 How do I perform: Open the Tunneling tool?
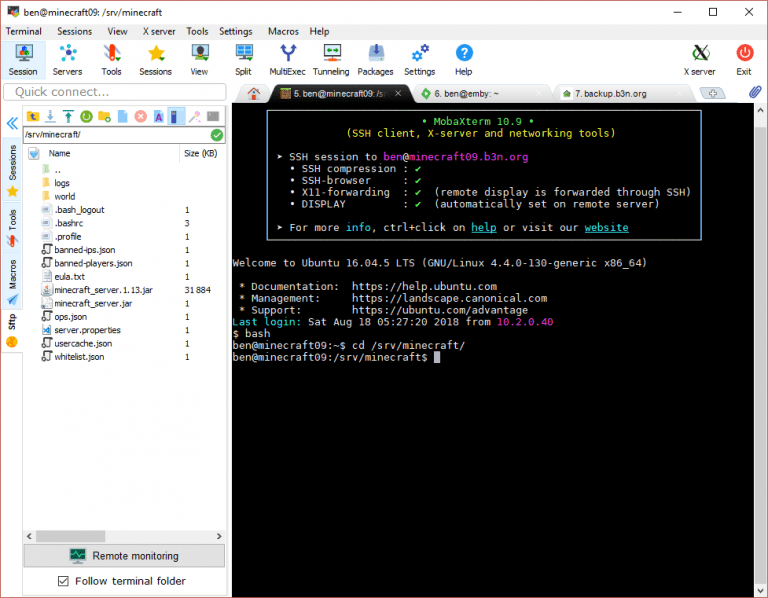[x=331, y=58]
